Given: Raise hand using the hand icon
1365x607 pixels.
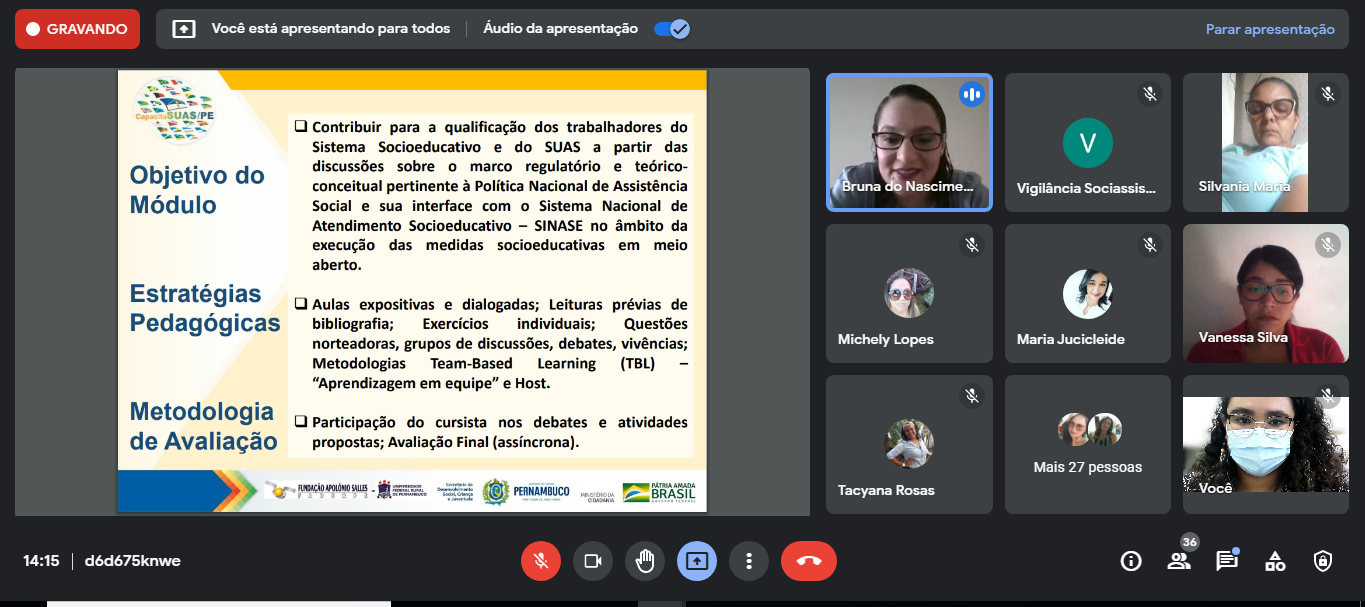Looking at the screenshot, I should tap(645, 561).
